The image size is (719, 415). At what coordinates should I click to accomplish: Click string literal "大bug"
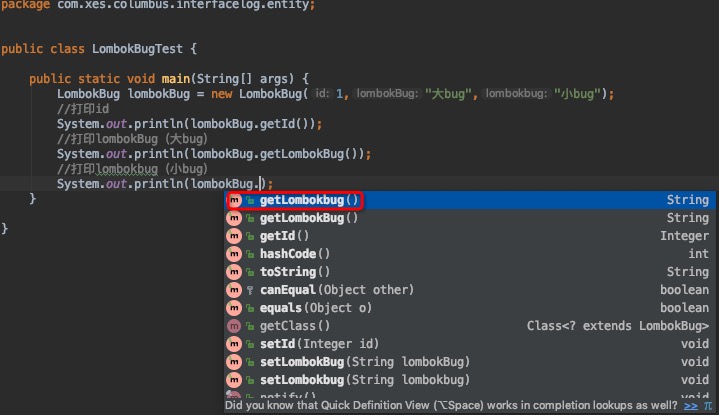(x=448, y=94)
